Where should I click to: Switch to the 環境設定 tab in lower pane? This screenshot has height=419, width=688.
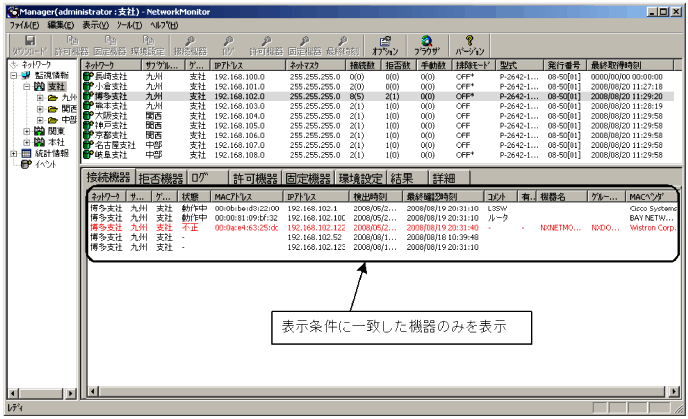point(360,179)
